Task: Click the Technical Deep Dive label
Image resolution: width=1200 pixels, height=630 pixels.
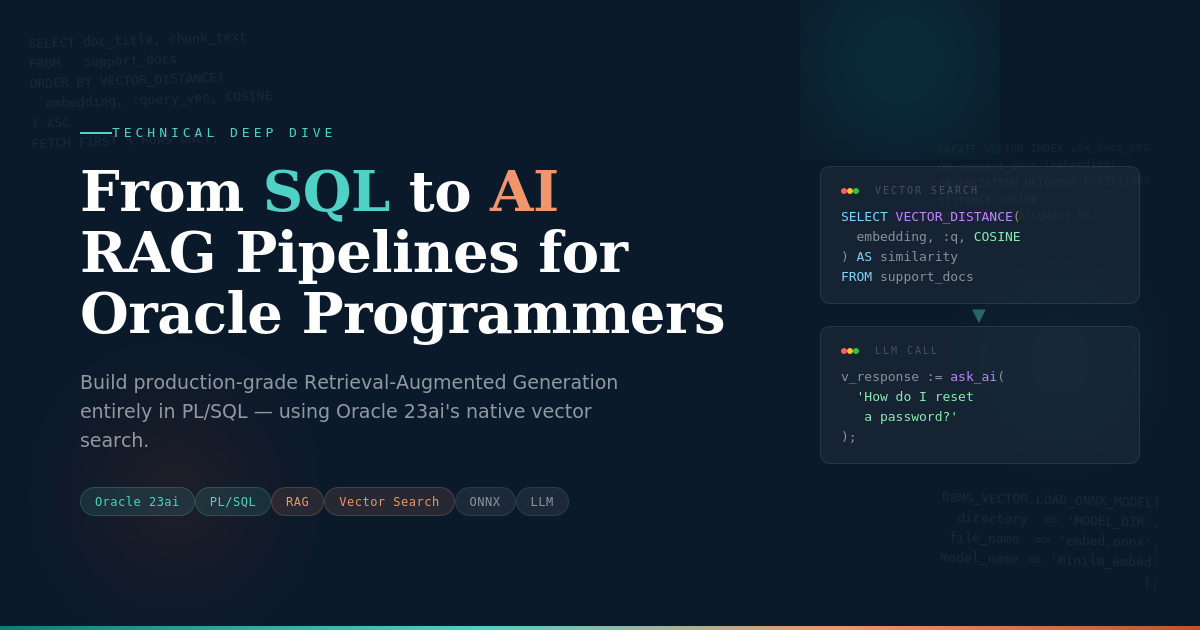Action: pos(223,133)
